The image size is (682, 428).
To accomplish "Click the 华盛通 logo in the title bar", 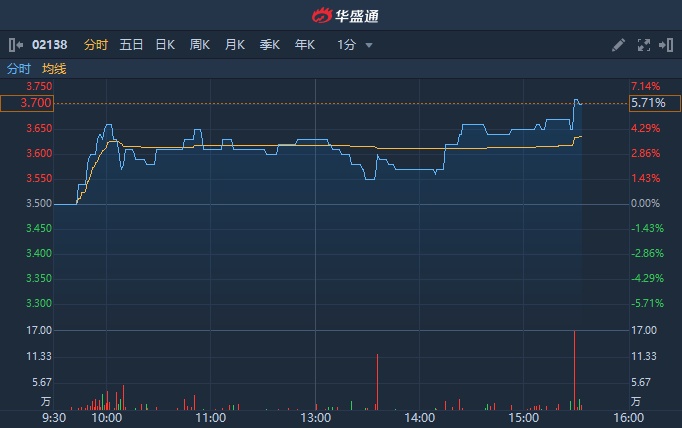I will [342, 15].
